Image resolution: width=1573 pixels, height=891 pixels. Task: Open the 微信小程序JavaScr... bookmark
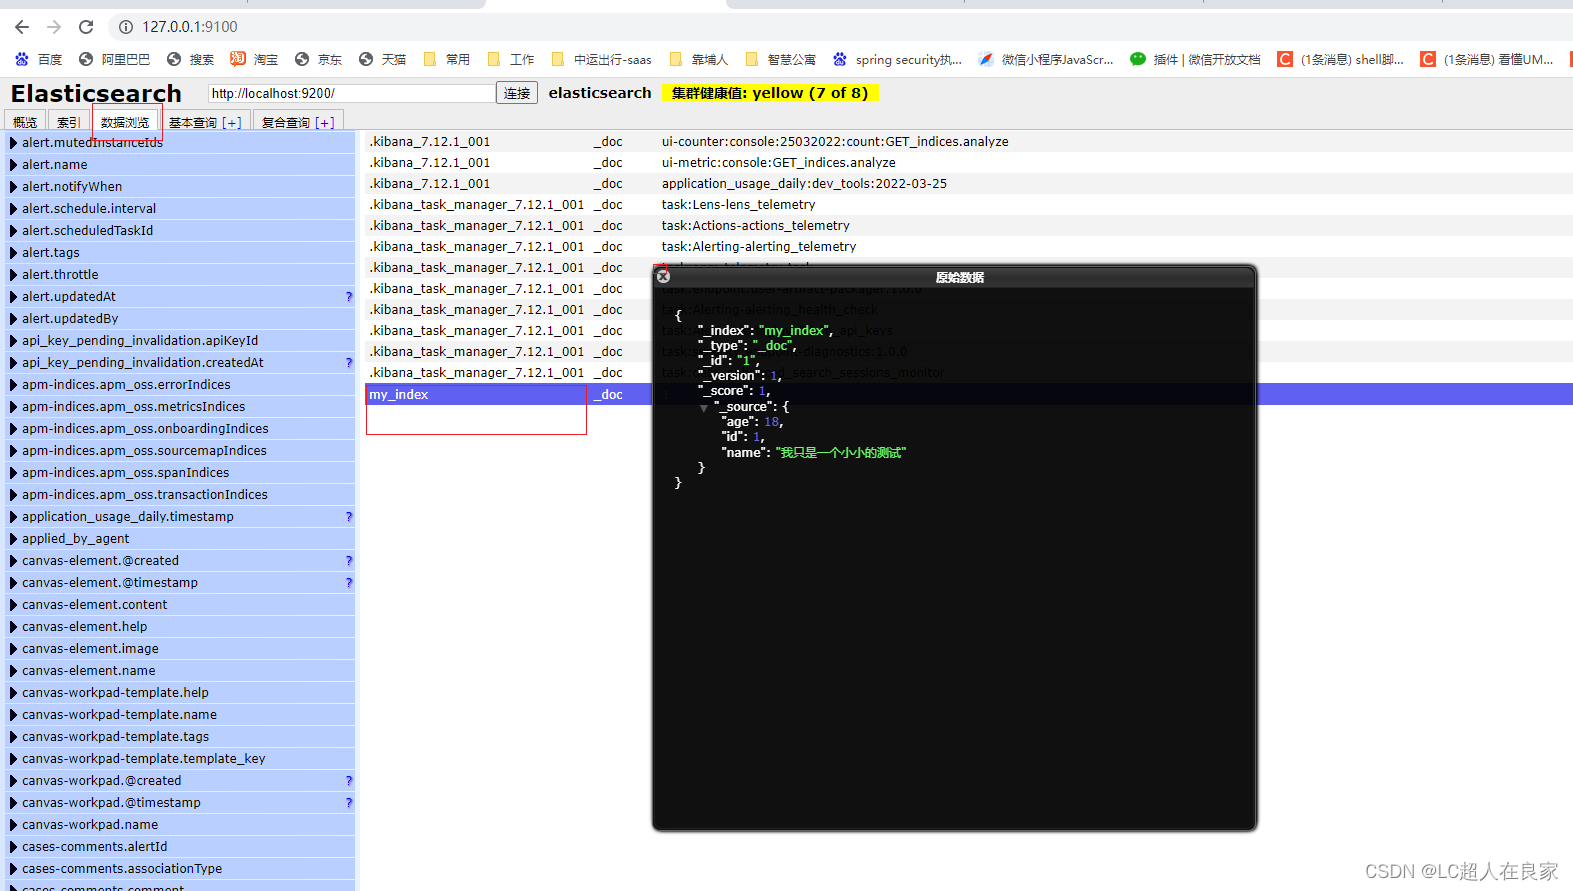[1046, 60]
